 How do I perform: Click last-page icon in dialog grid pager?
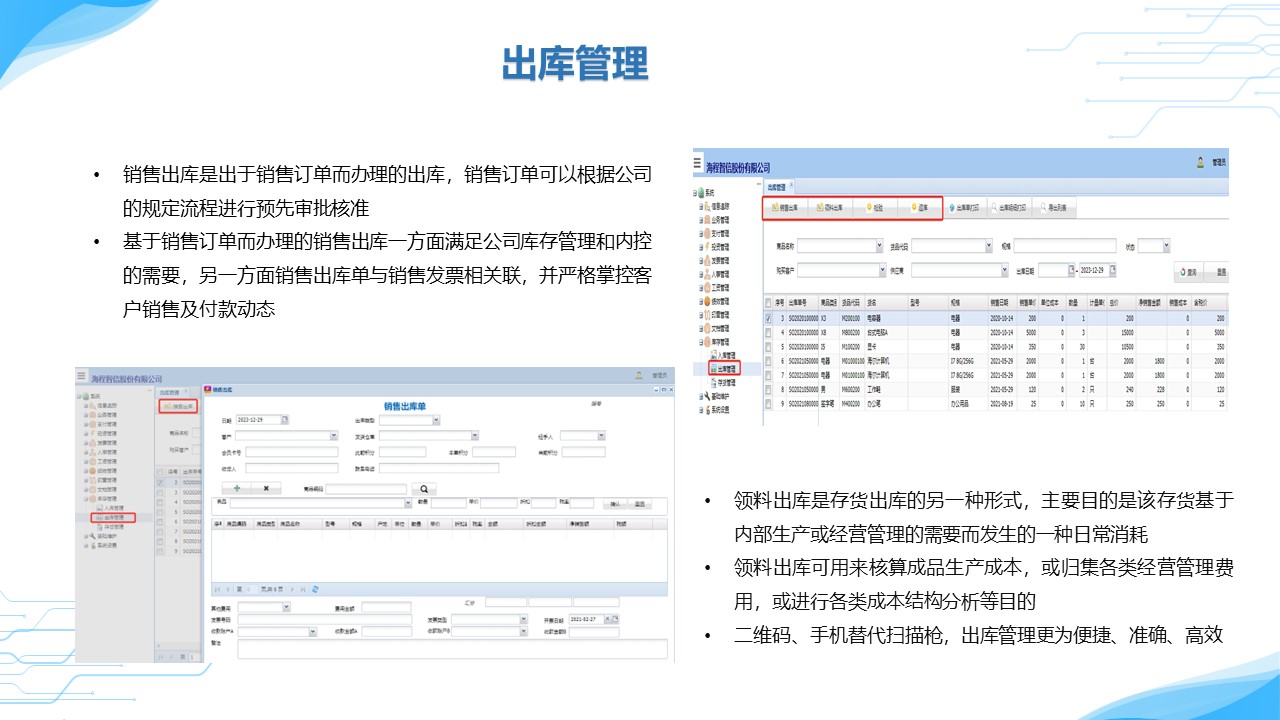point(302,590)
